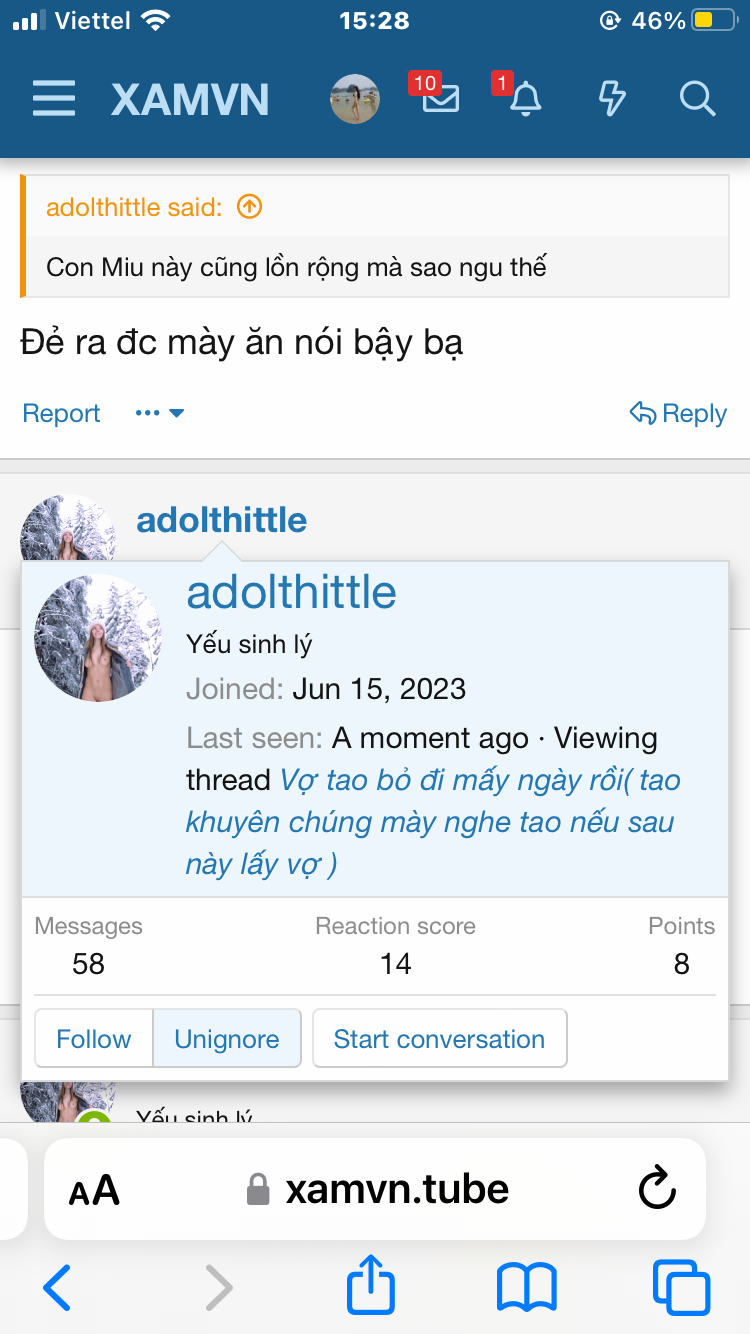Reload the page in Safari
The image size is (750, 1334).
657,1189
